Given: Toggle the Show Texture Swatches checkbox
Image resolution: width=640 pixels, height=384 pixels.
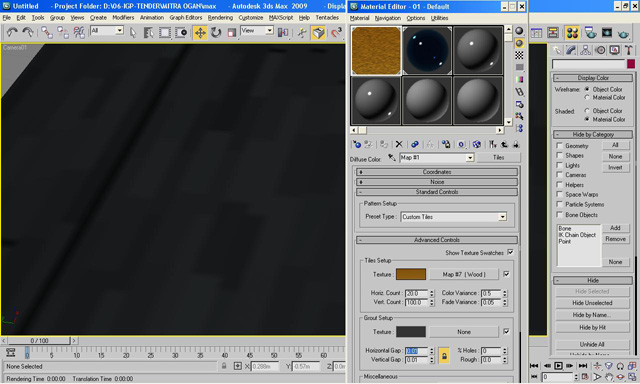Looking at the screenshot, I should (x=510, y=253).
